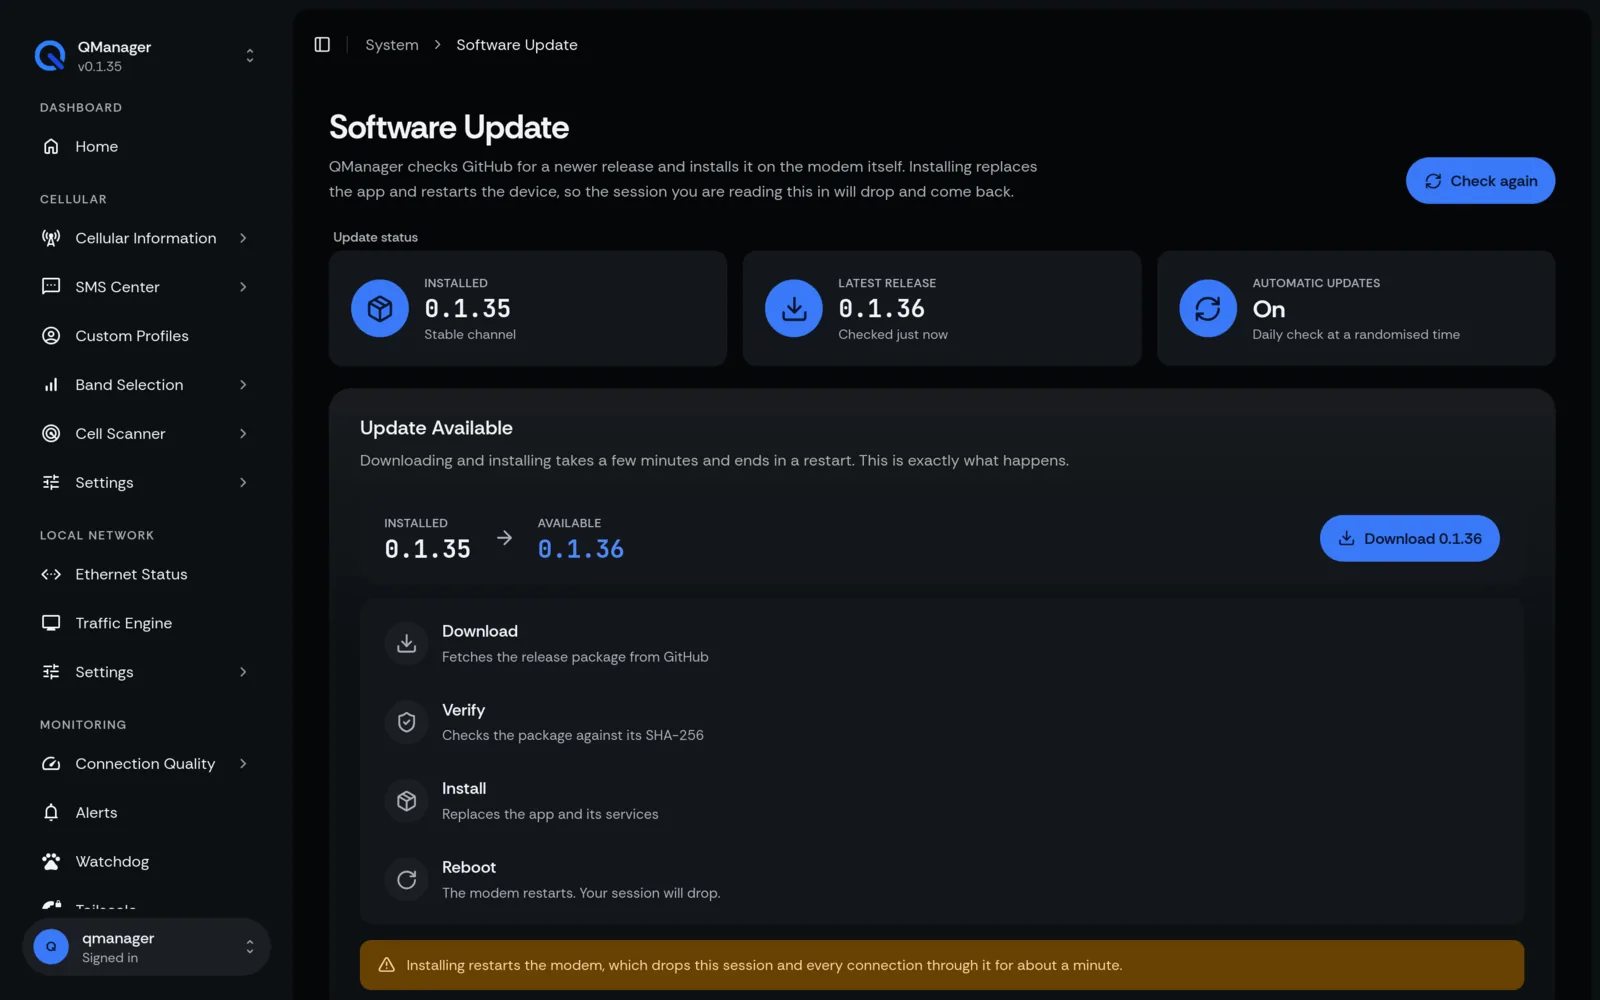
Task: Click the Automatic Updates refresh icon circle
Action: pos(1208,308)
